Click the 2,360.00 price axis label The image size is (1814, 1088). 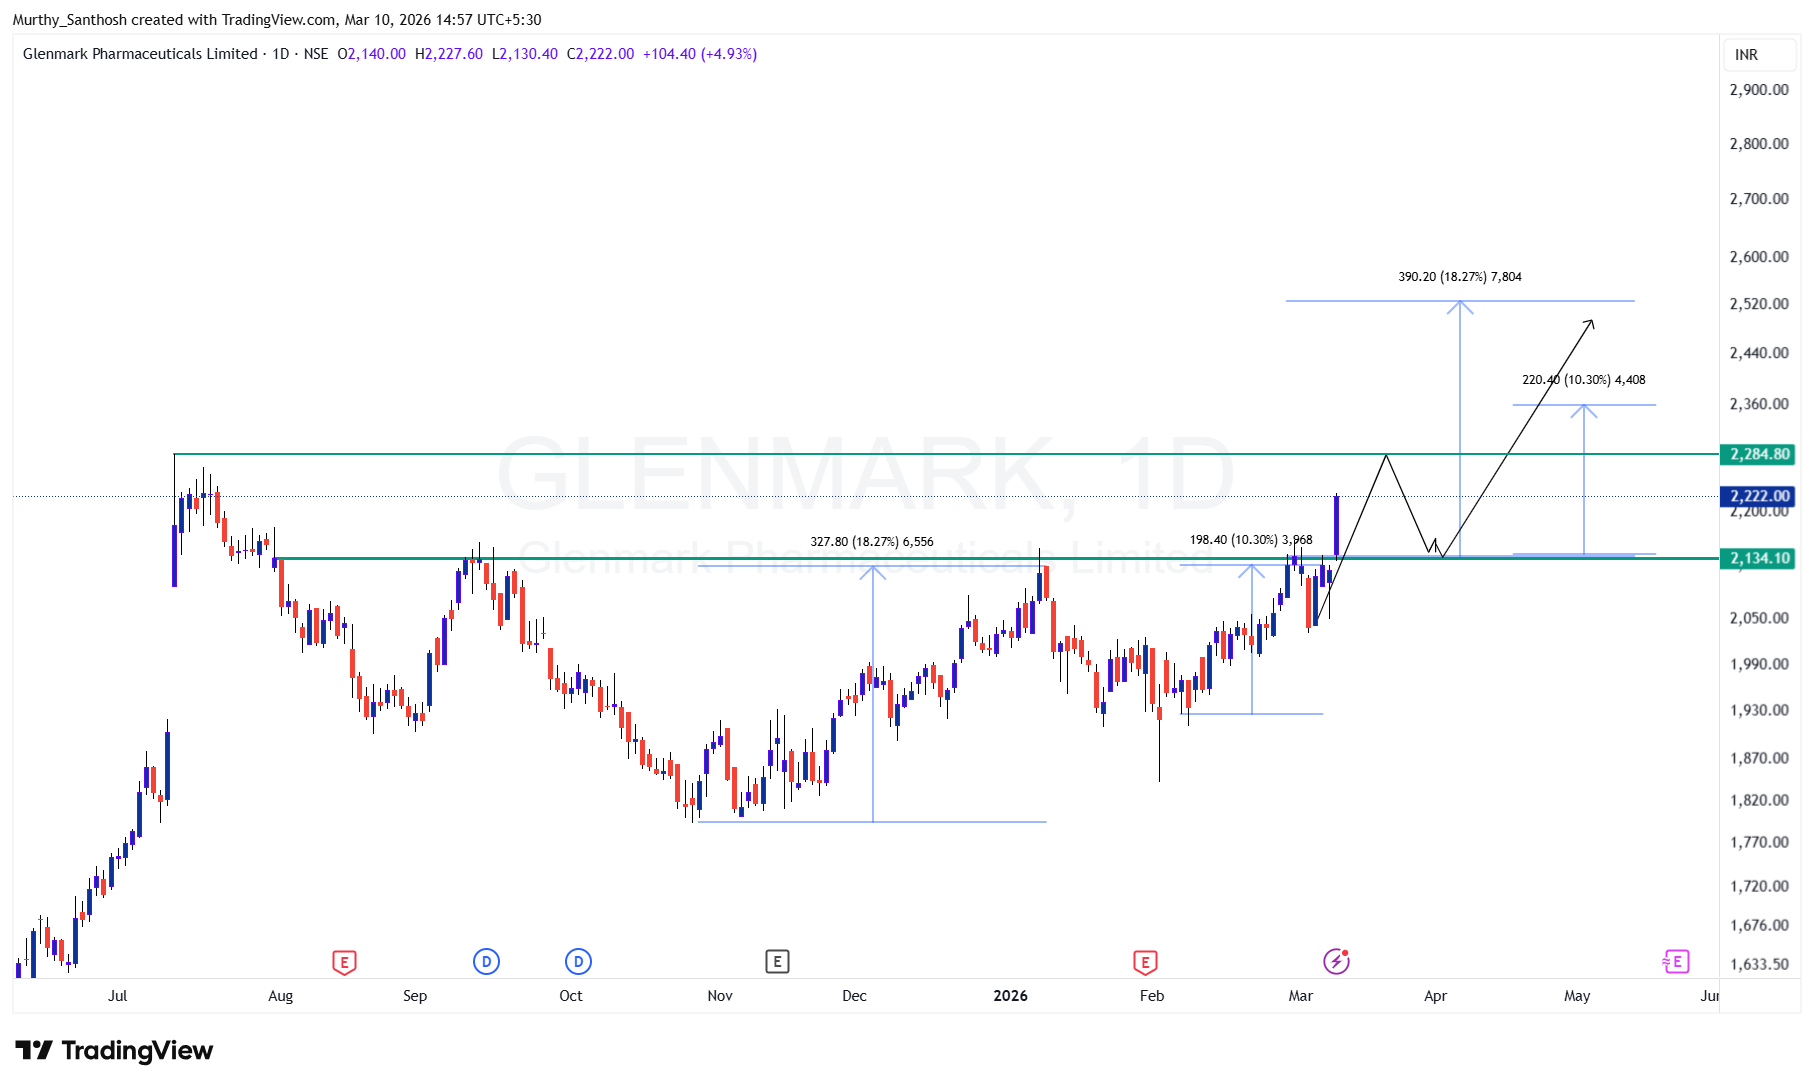pos(1759,404)
